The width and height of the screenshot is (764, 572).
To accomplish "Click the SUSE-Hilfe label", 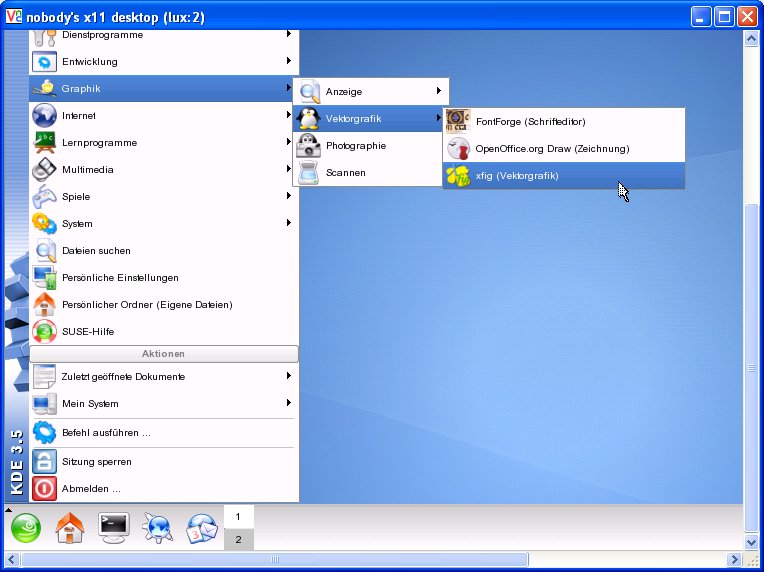I will tap(88, 332).
